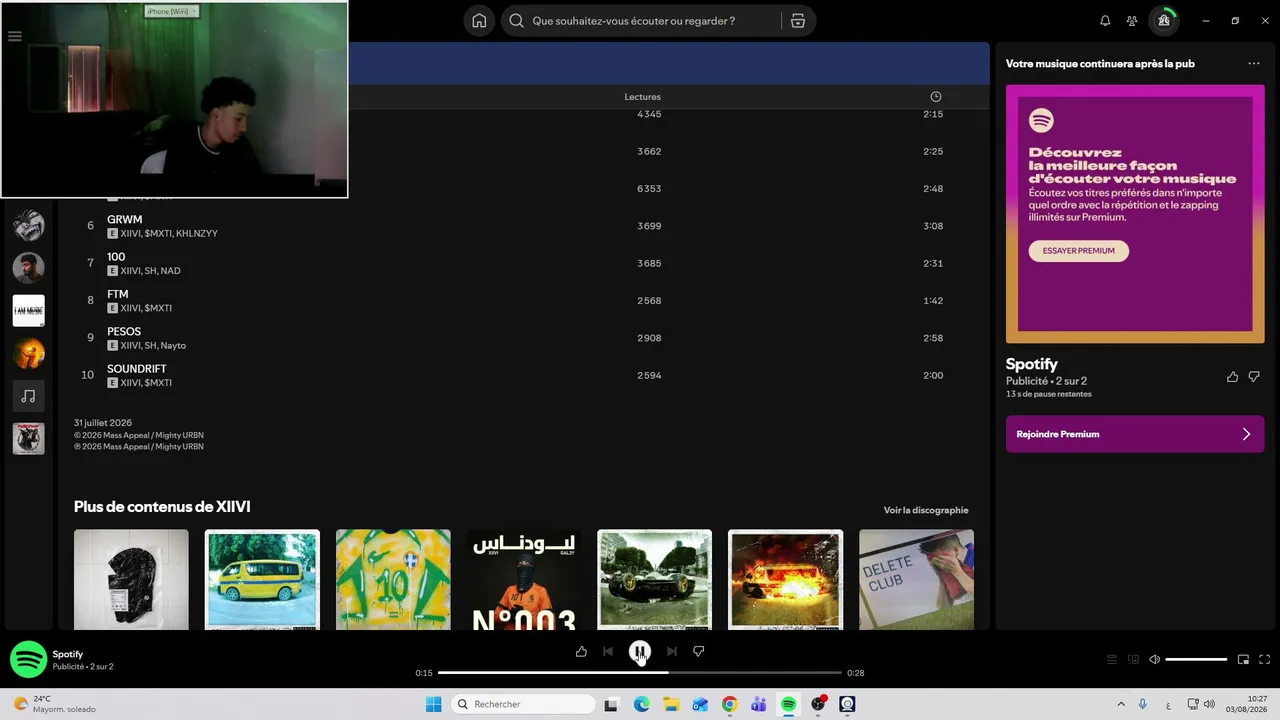
Task: Open the Delete Club album cover
Action: (x=917, y=580)
